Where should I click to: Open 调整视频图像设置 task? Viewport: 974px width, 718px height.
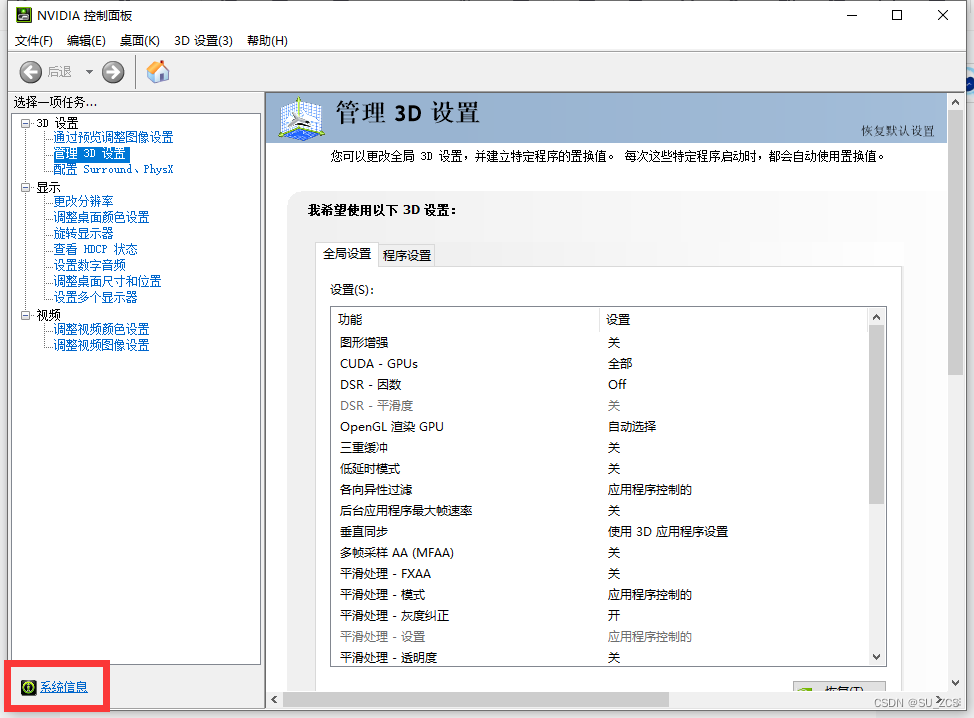point(101,345)
